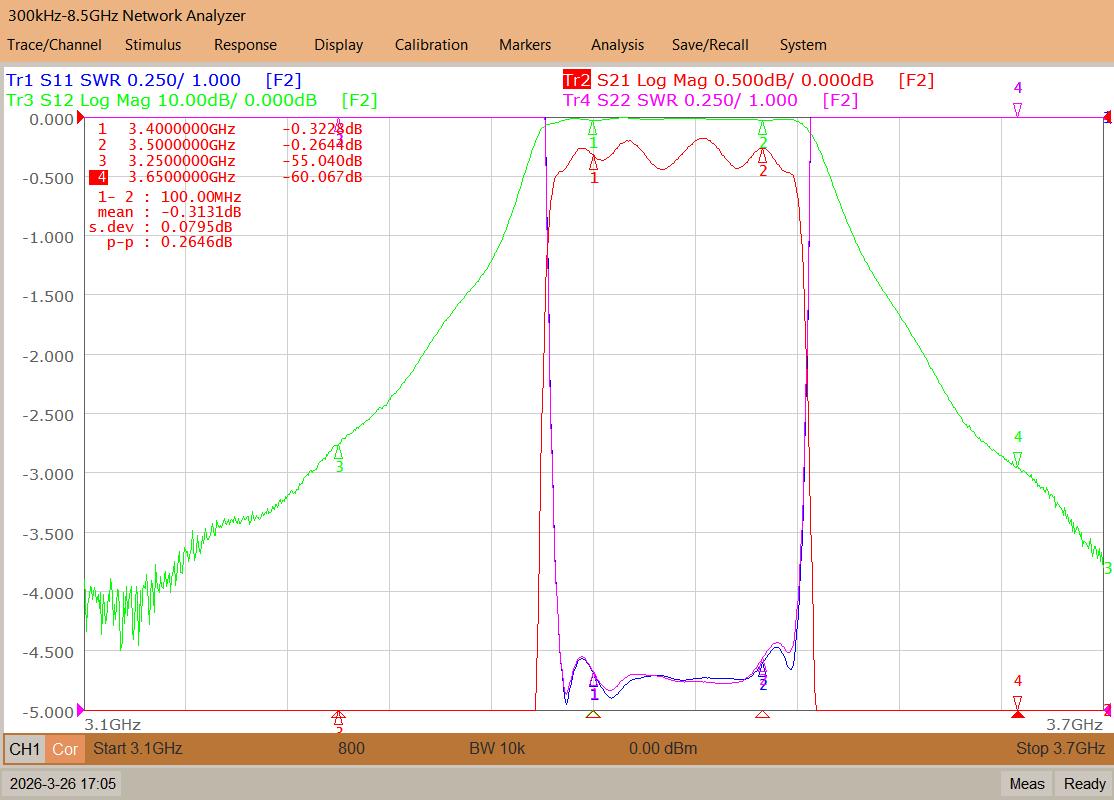1114x800 pixels.
Task: Click marker 1 row 3.4000000GHz
Action: coord(229,129)
